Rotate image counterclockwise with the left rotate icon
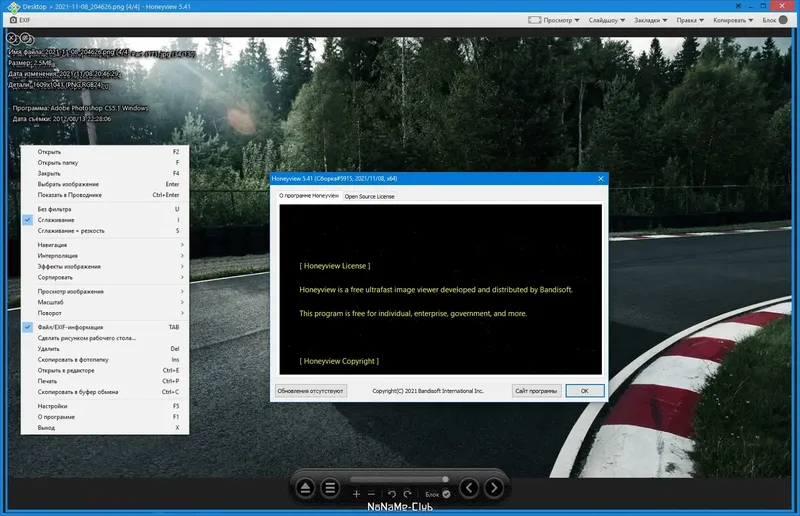Image resolution: width=800 pixels, height=516 pixels. [x=391, y=494]
